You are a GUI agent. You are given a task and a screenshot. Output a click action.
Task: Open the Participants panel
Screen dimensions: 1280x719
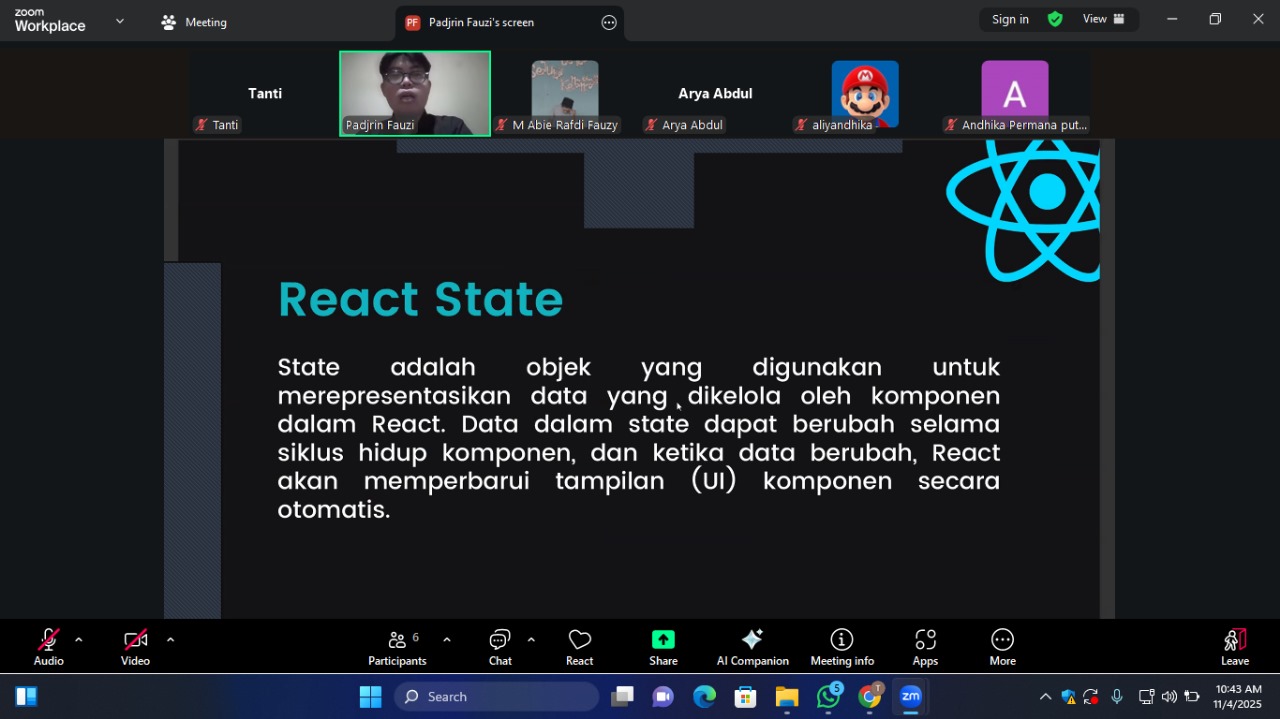397,647
